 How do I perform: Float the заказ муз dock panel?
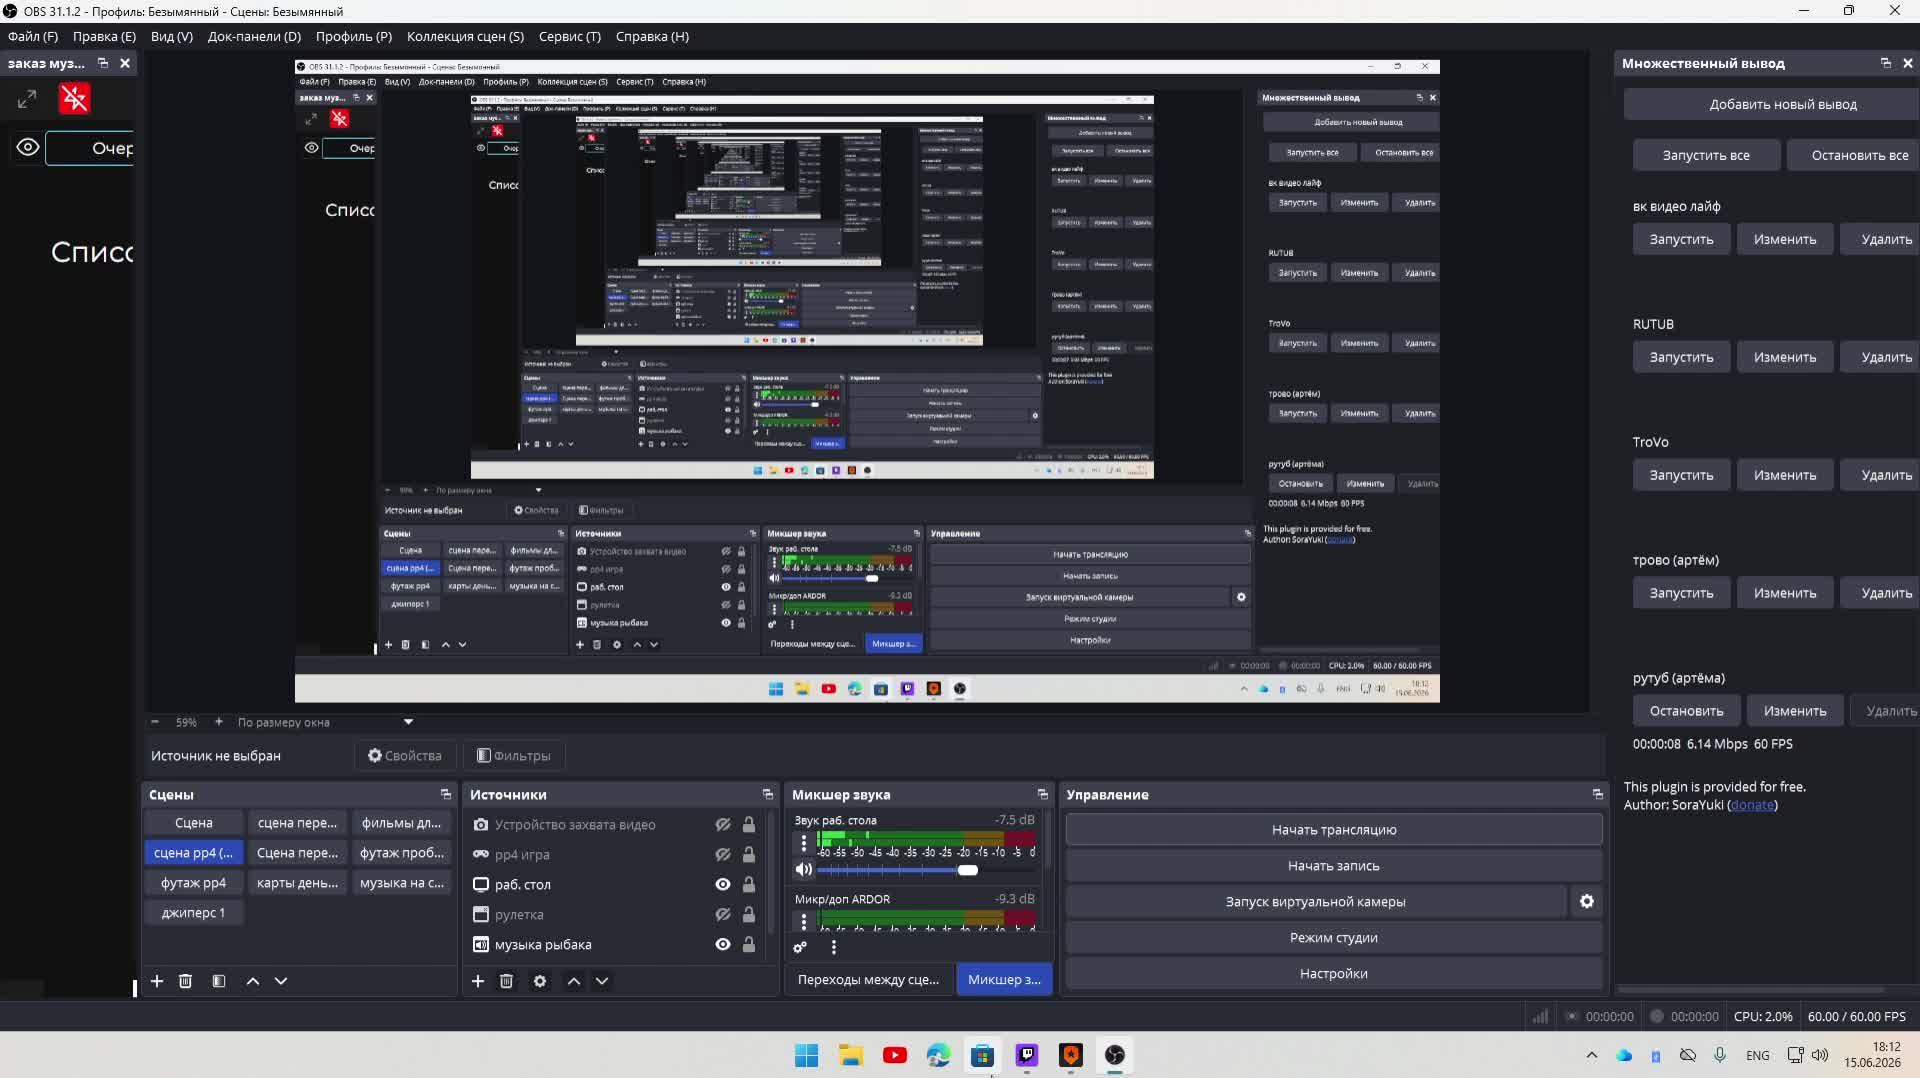103,63
